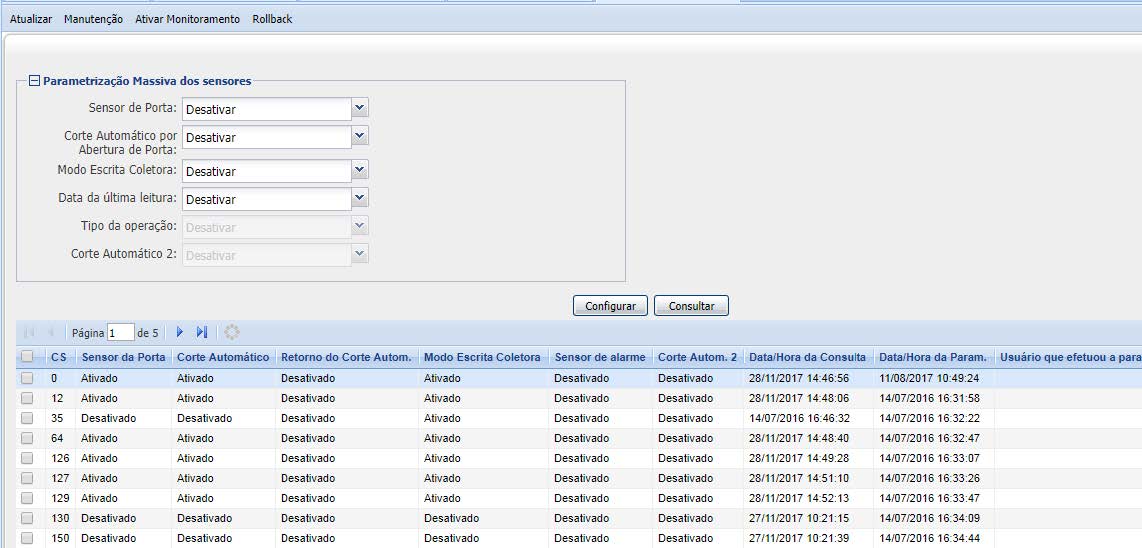Click the Página number input field
The width and height of the screenshot is (1142, 548).
point(120,333)
